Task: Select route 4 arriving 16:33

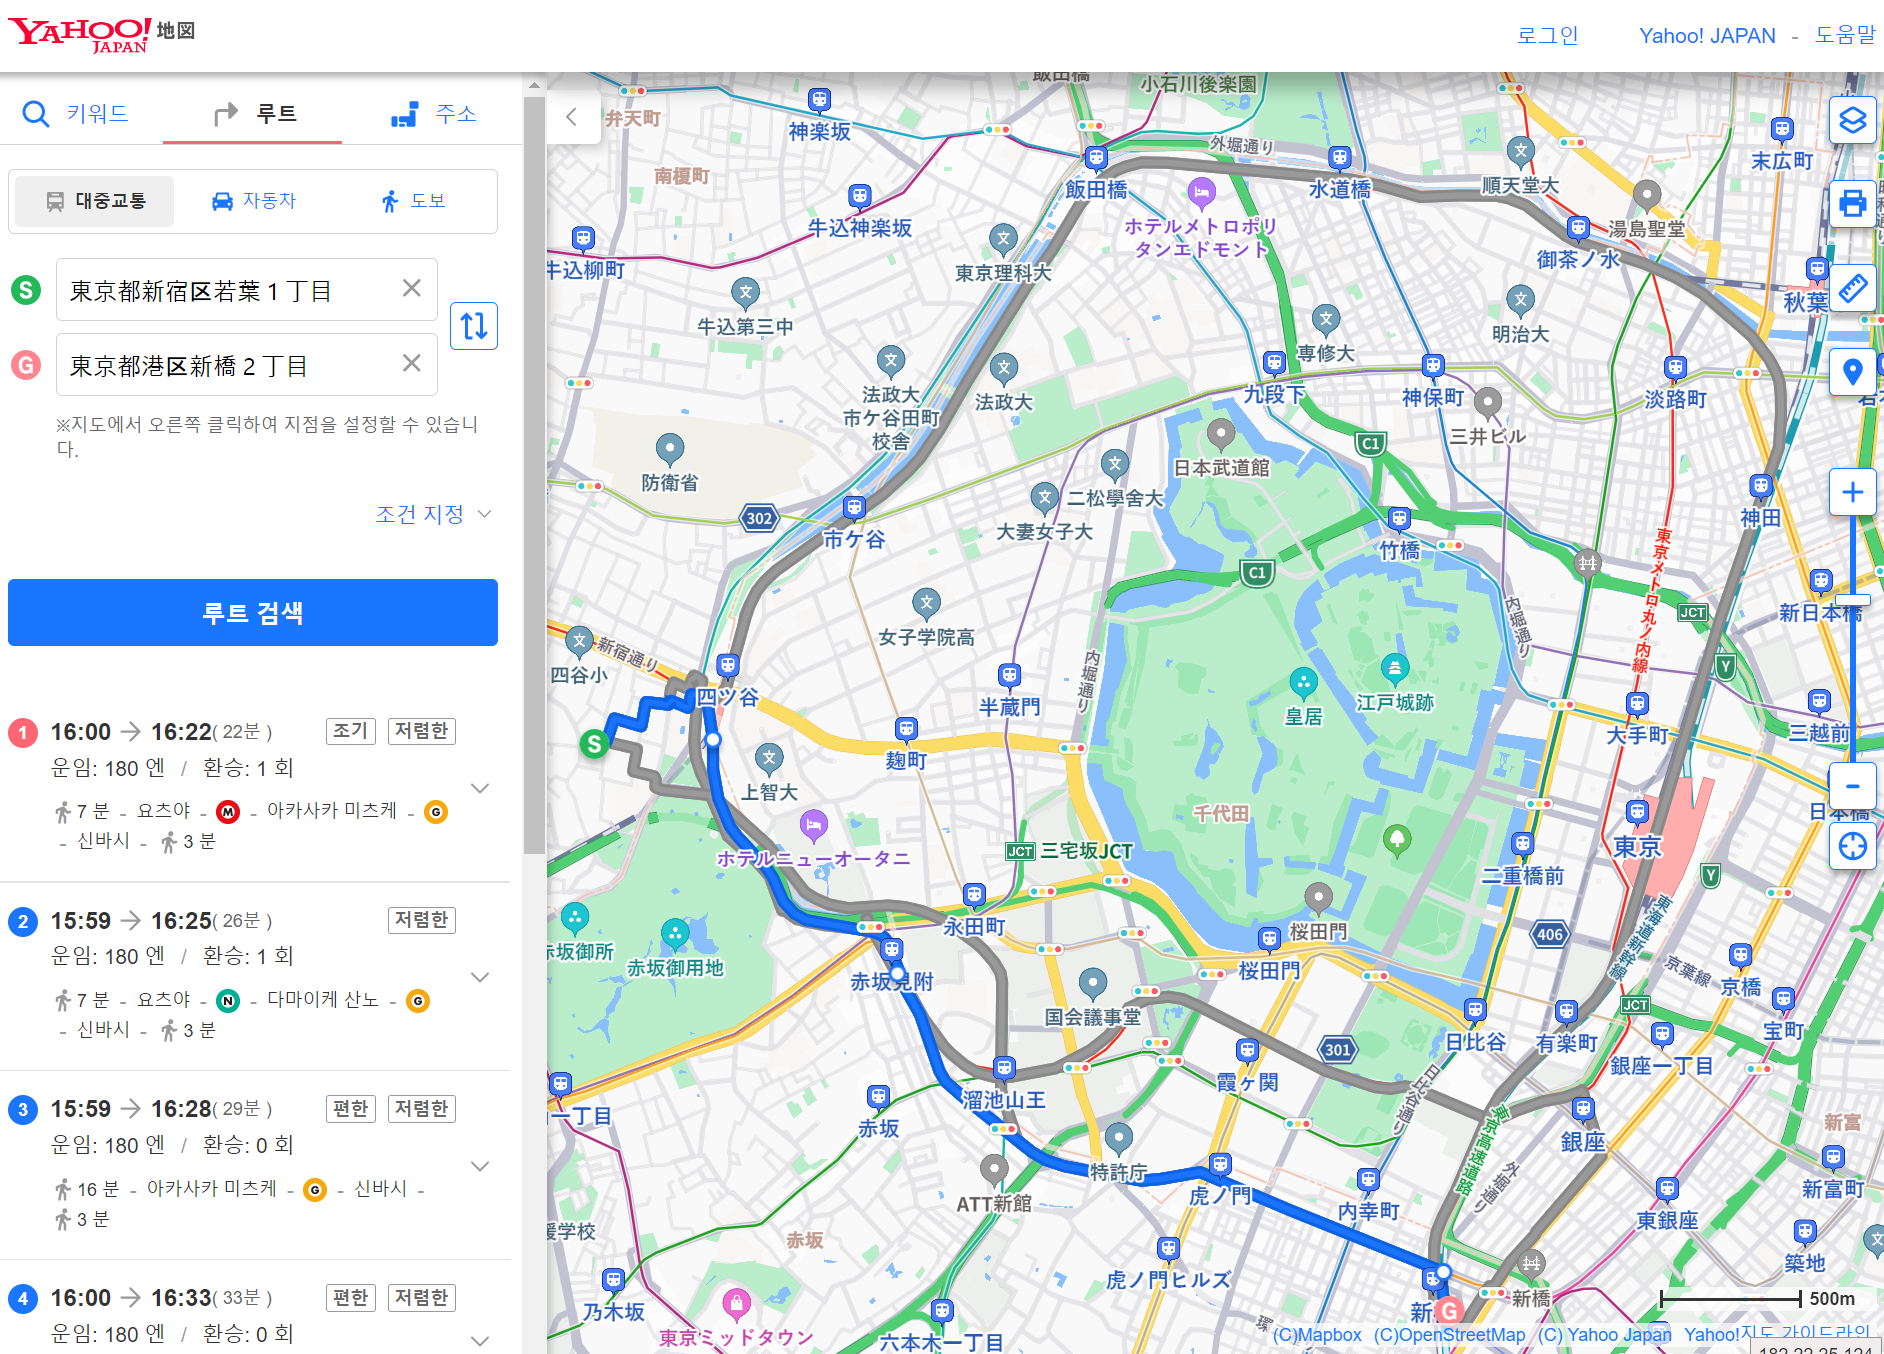Action: (254, 1308)
